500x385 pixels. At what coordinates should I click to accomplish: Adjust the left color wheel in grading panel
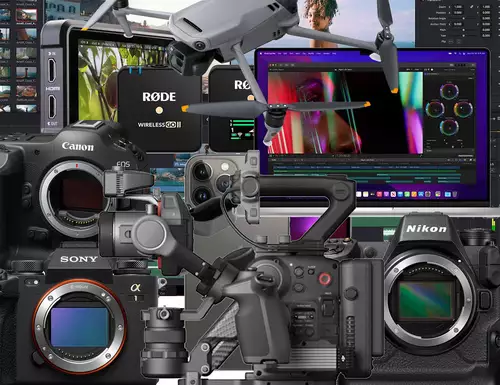coord(435,109)
